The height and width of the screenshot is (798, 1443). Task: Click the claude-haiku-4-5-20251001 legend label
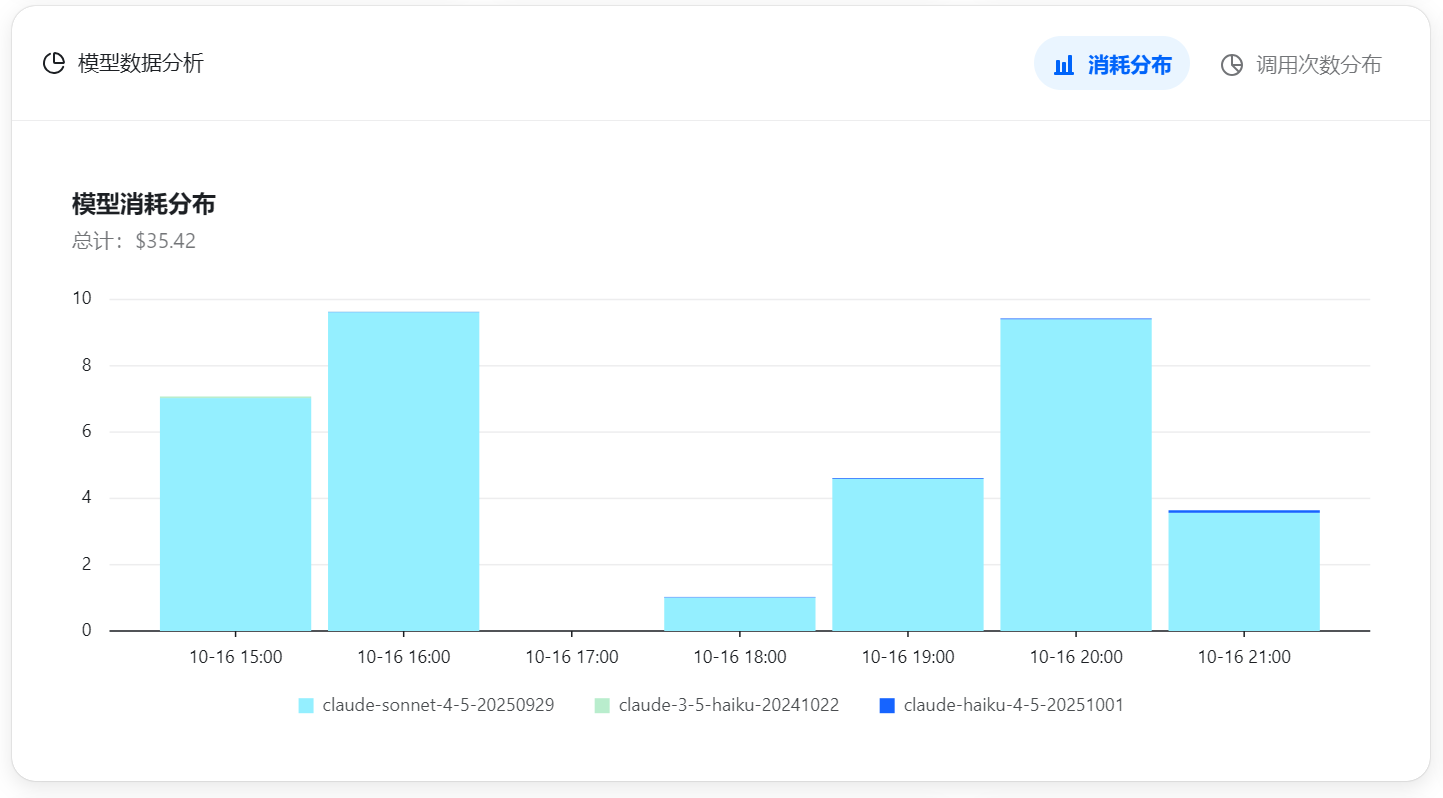1014,705
